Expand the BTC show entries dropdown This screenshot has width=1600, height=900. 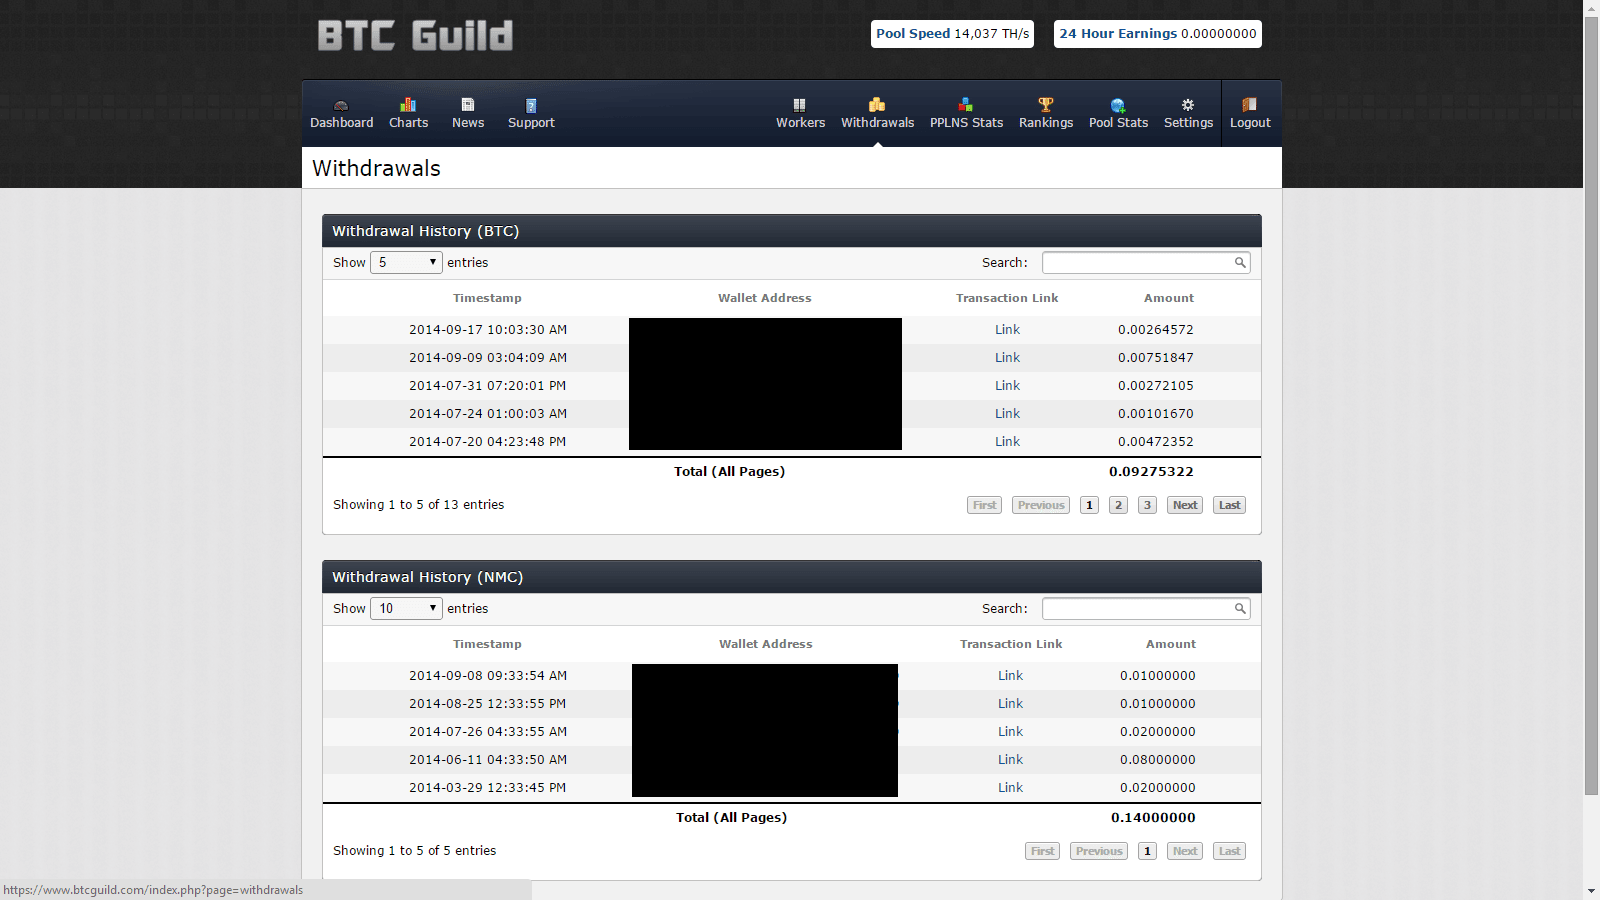pos(406,263)
